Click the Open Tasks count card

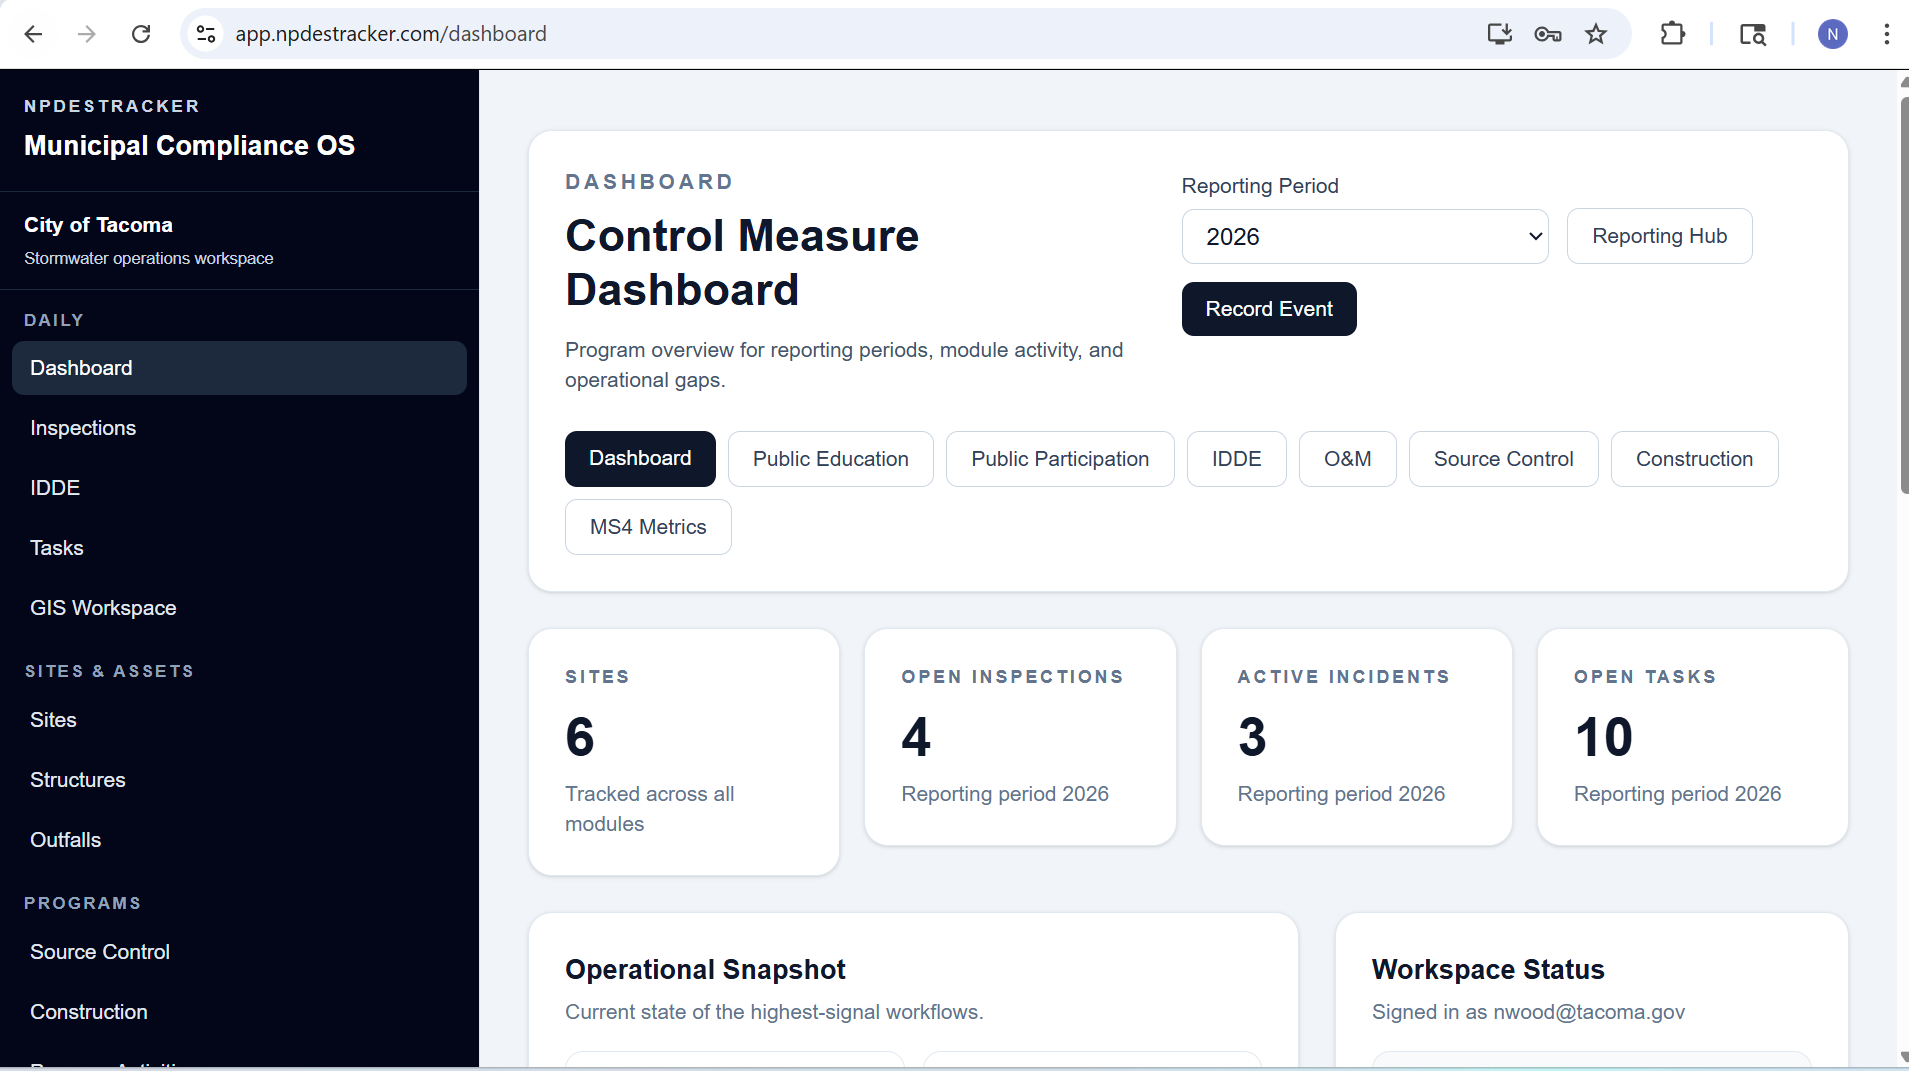1692,738
